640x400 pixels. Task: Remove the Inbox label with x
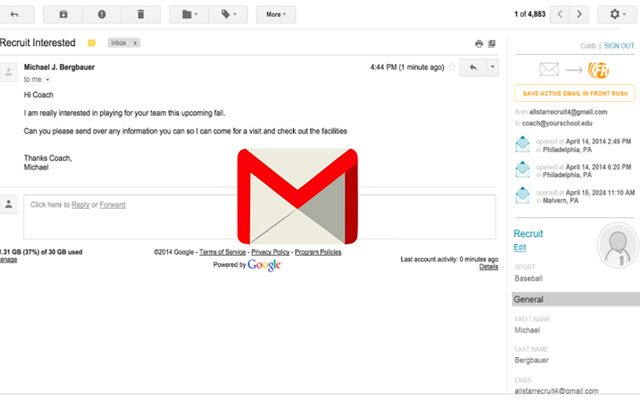pos(135,43)
